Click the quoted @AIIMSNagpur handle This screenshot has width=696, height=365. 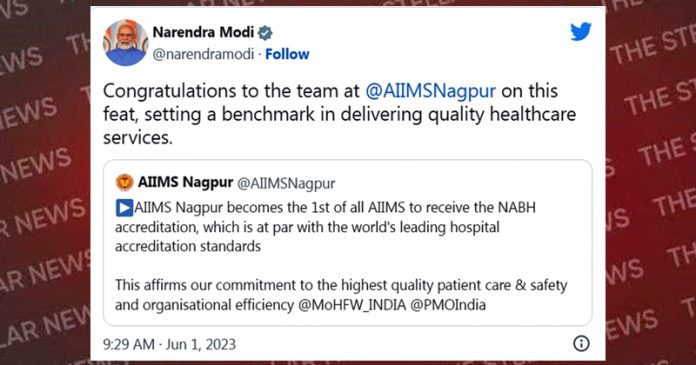286,183
